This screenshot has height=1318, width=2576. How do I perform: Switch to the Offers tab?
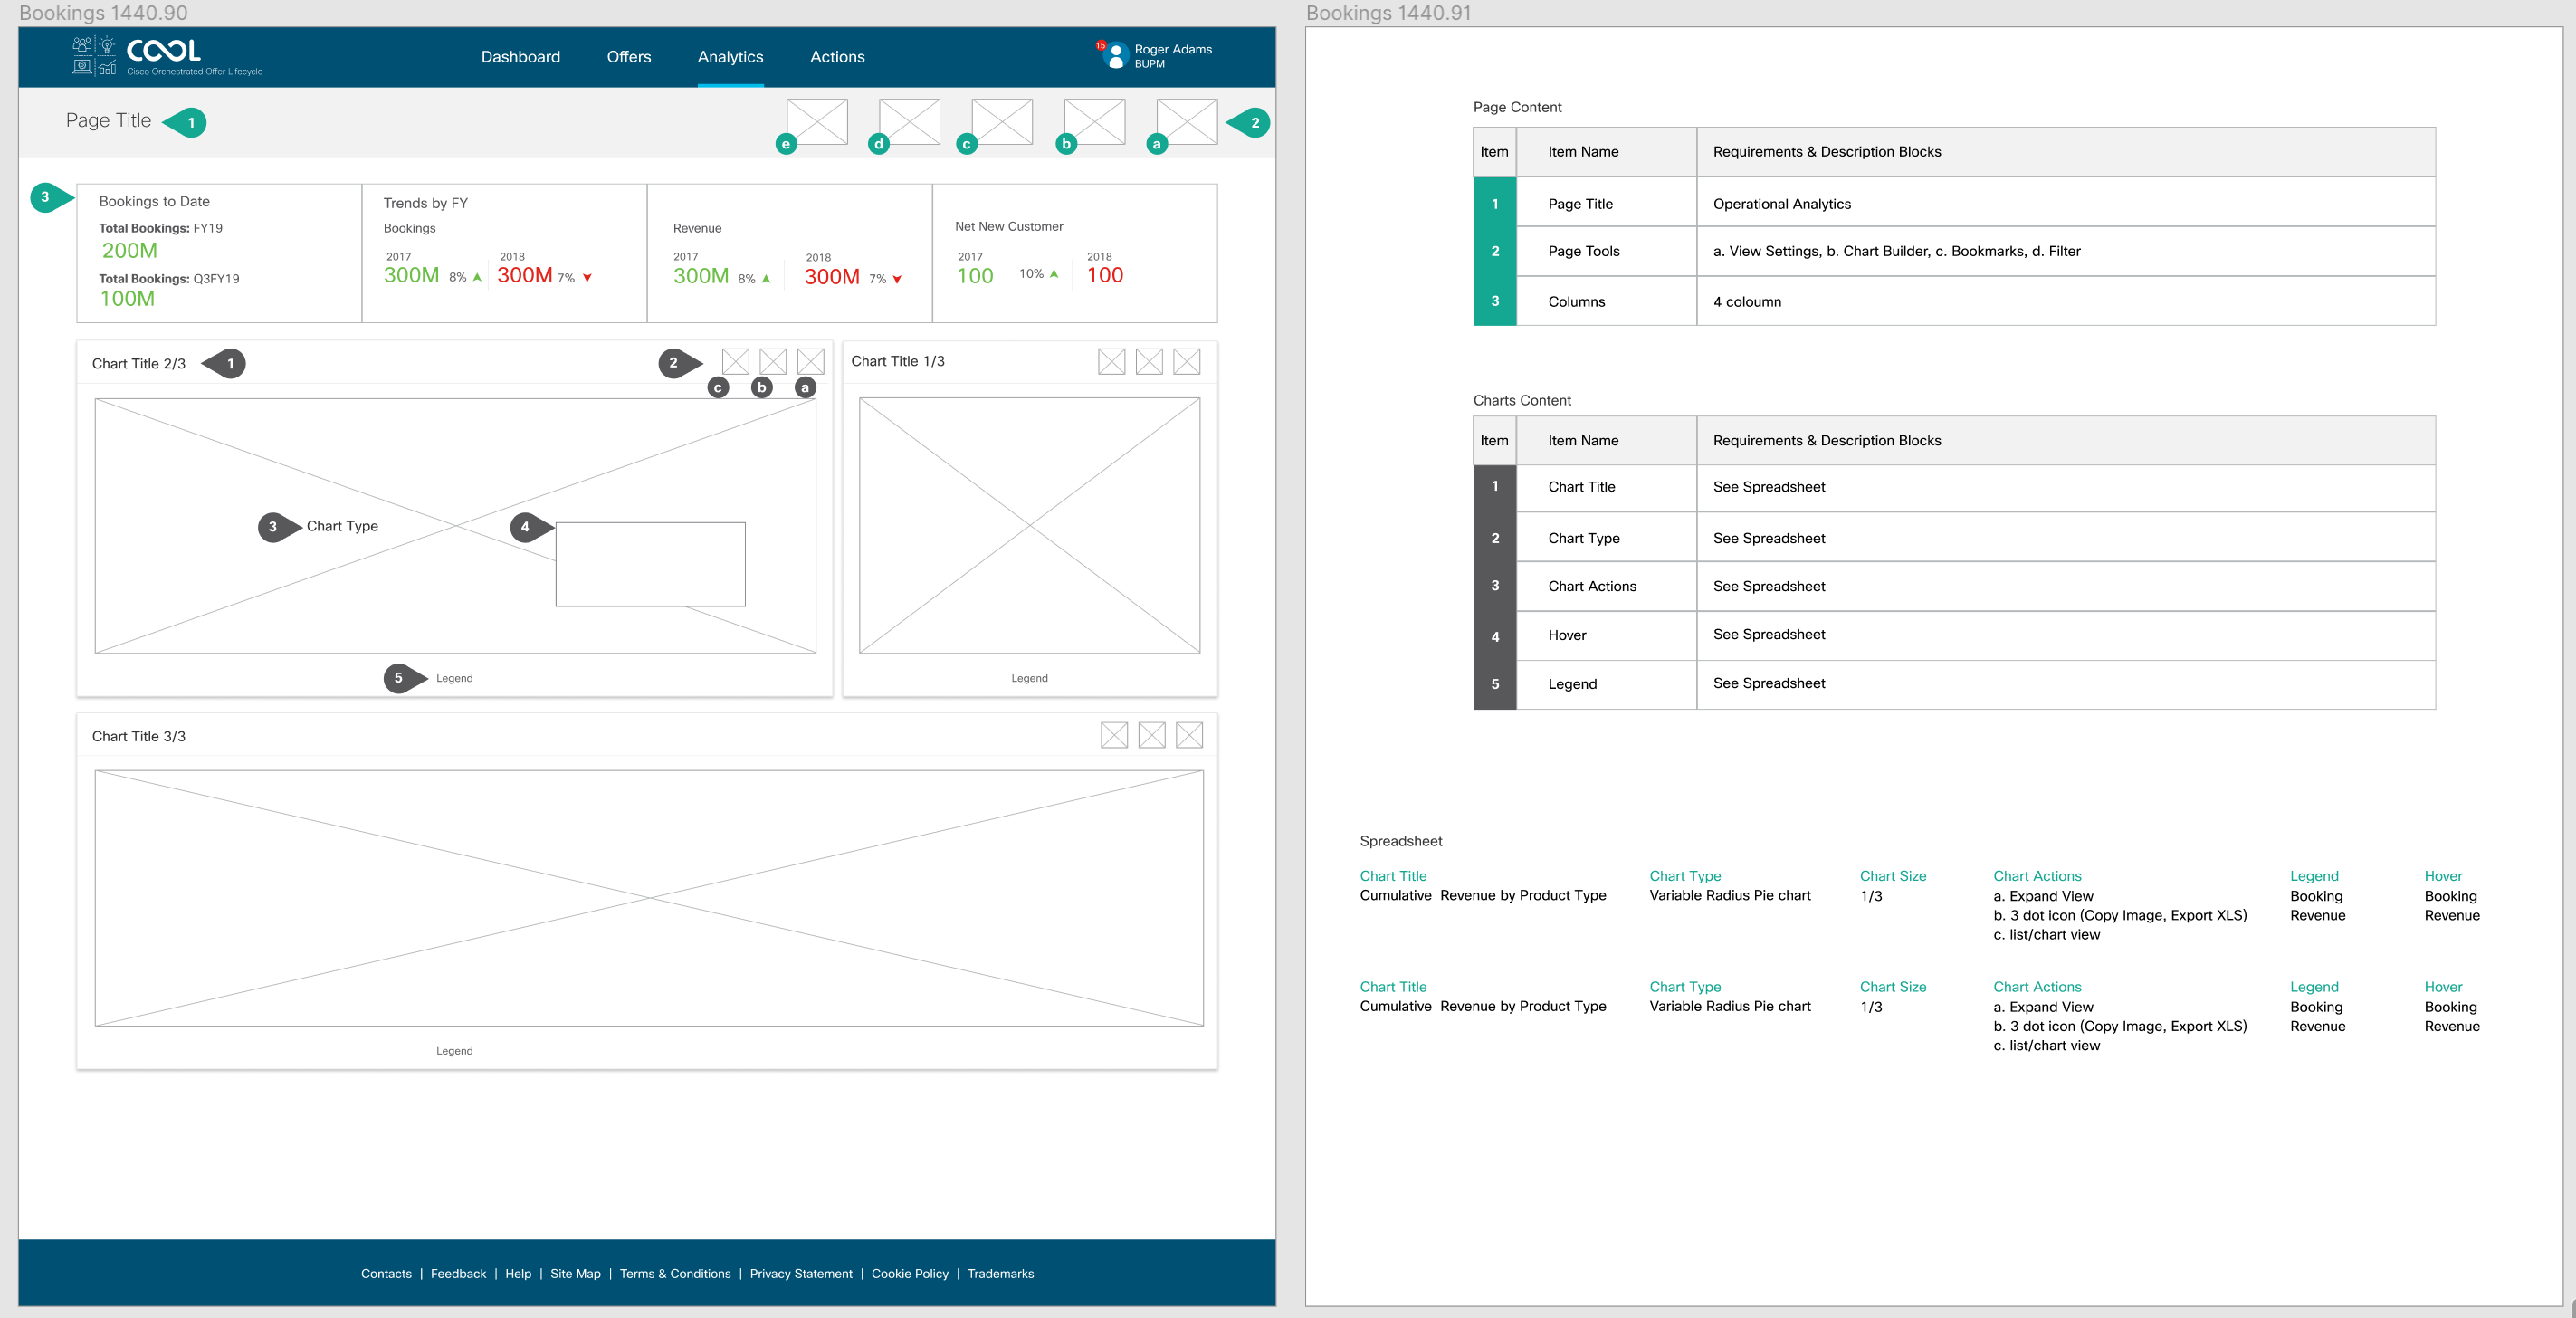628,57
